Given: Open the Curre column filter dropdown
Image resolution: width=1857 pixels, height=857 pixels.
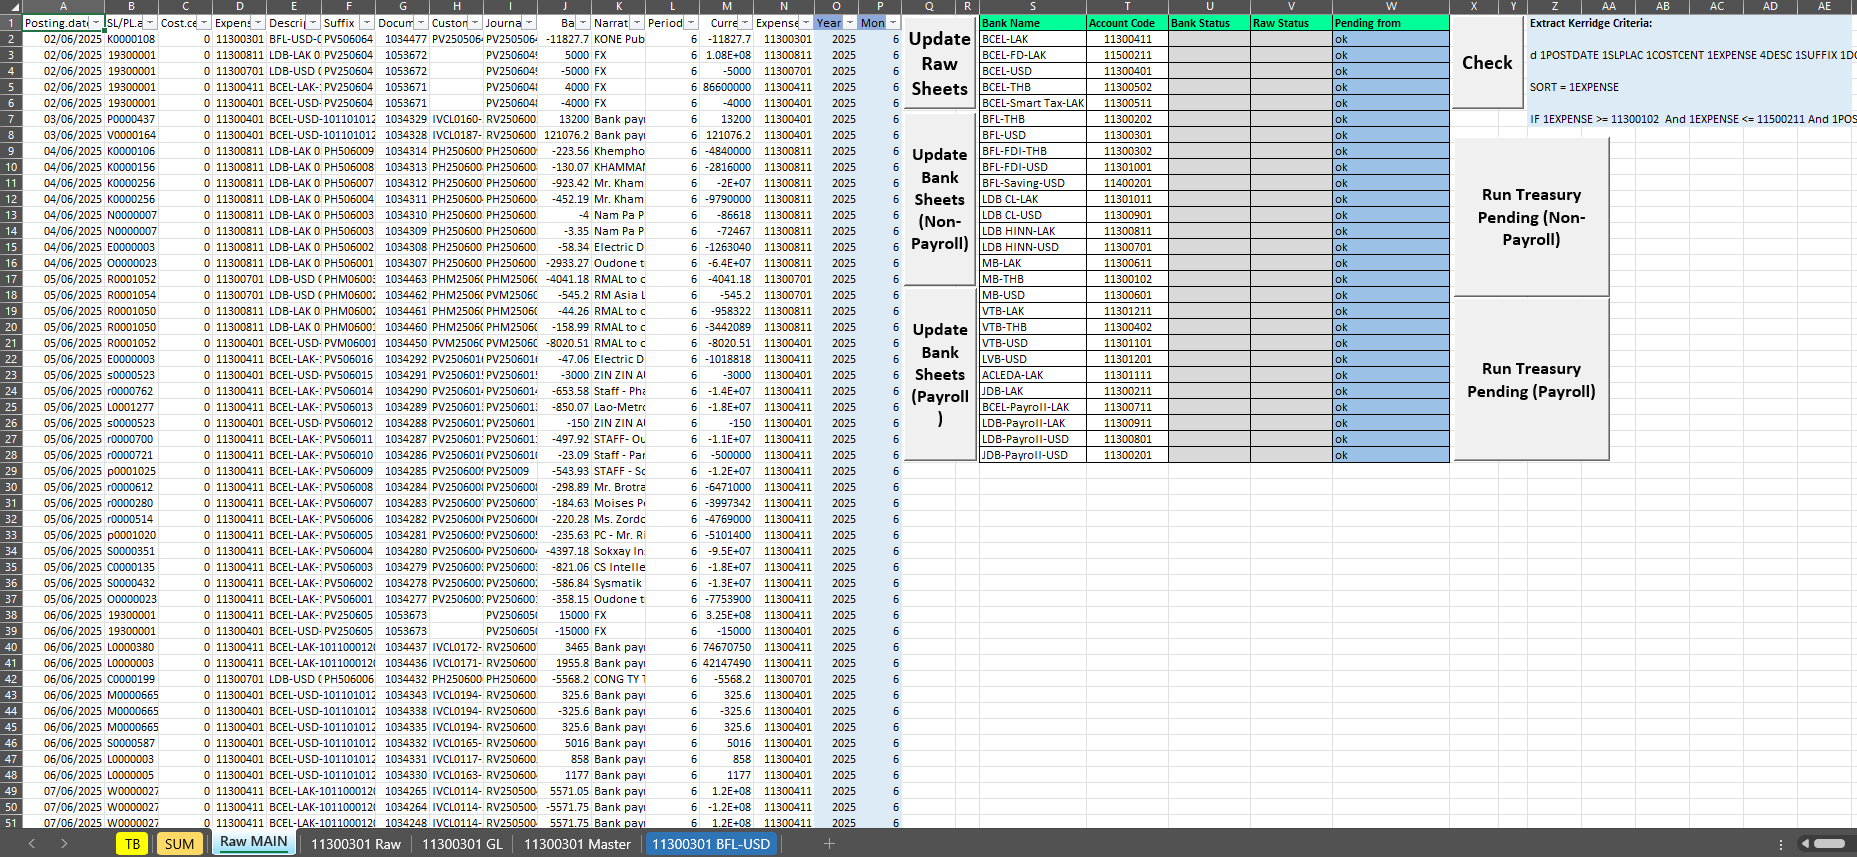Looking at the screenshot, I should point(746,22).
